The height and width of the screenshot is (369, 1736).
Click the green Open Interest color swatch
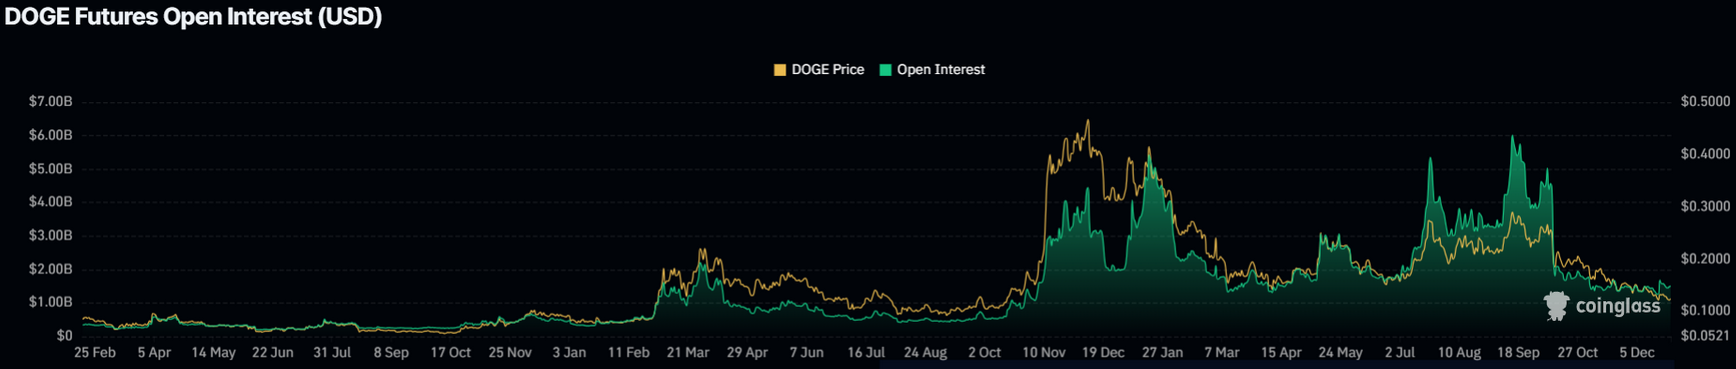(885, 70)
